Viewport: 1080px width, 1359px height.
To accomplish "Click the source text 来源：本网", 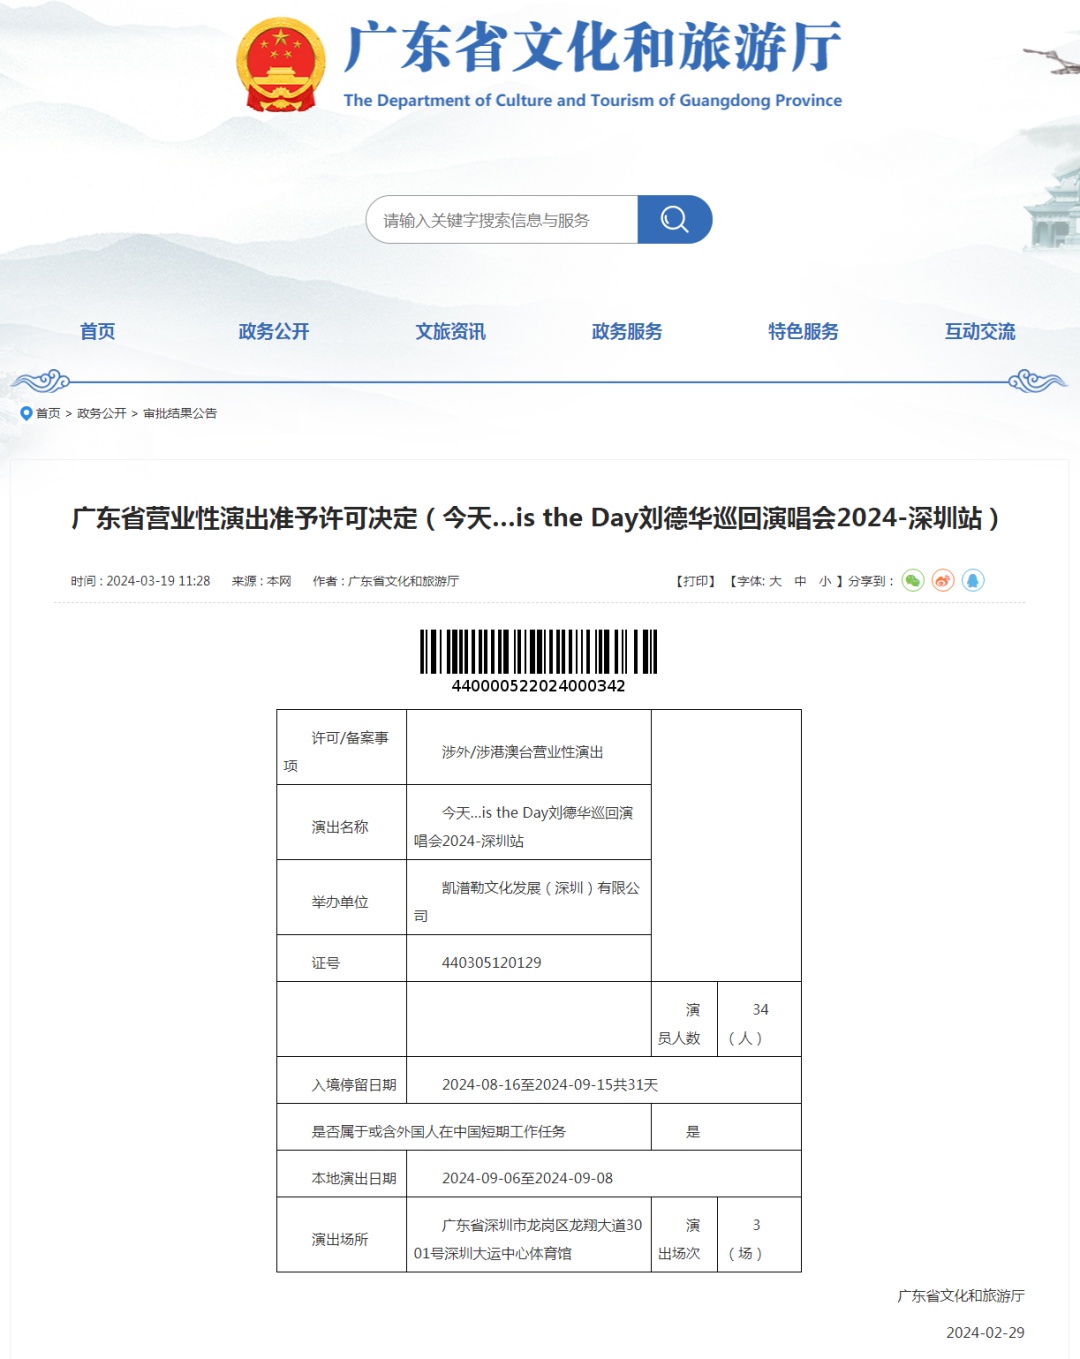I will [x=262, y=581].
